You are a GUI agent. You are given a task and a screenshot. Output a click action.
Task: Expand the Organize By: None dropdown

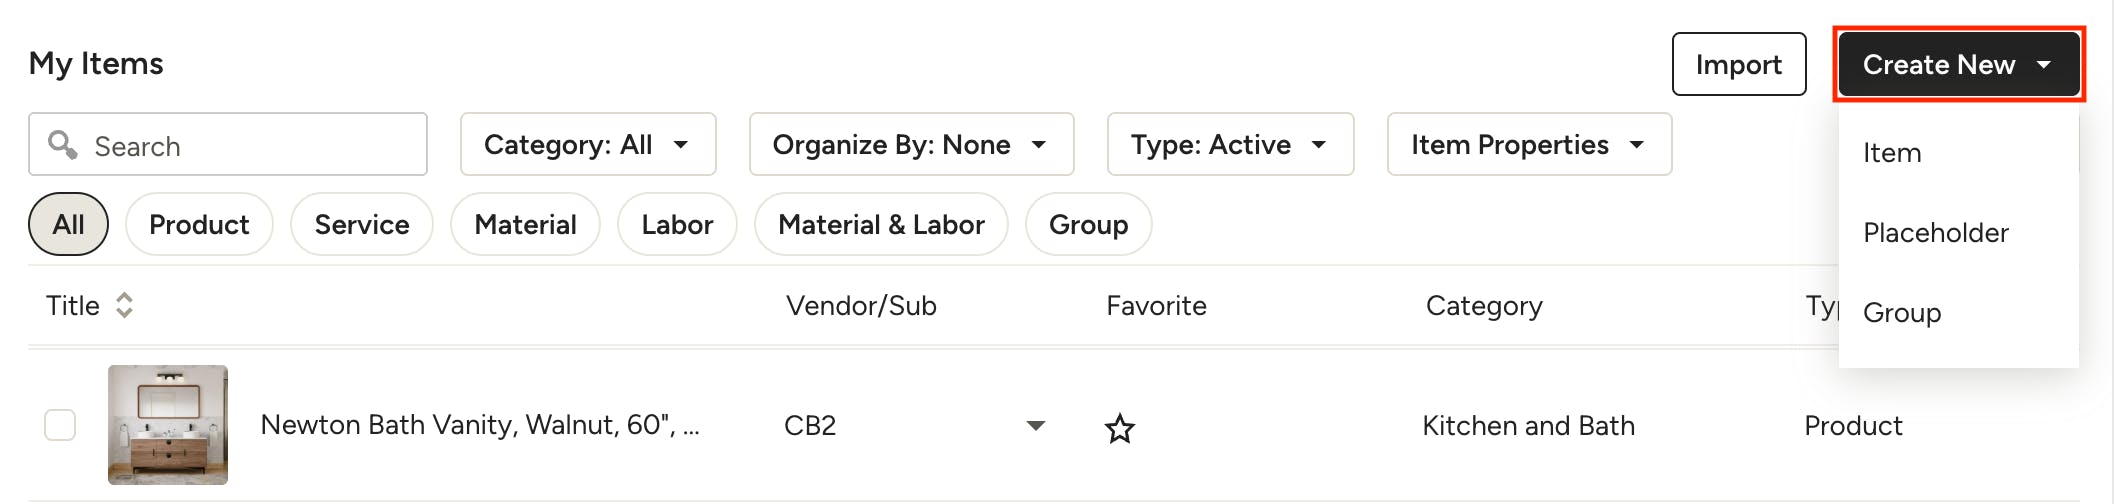click(x=910, y=145)
